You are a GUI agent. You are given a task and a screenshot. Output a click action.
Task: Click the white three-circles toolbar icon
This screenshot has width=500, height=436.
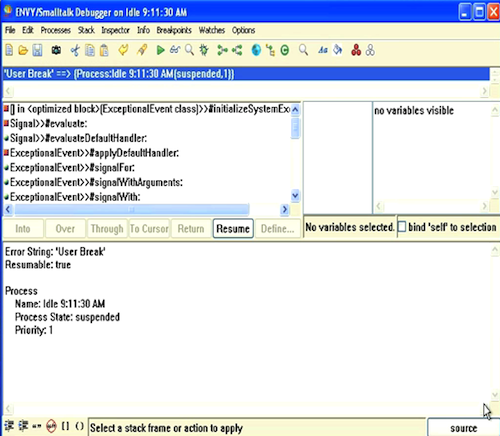pos(370,51)
